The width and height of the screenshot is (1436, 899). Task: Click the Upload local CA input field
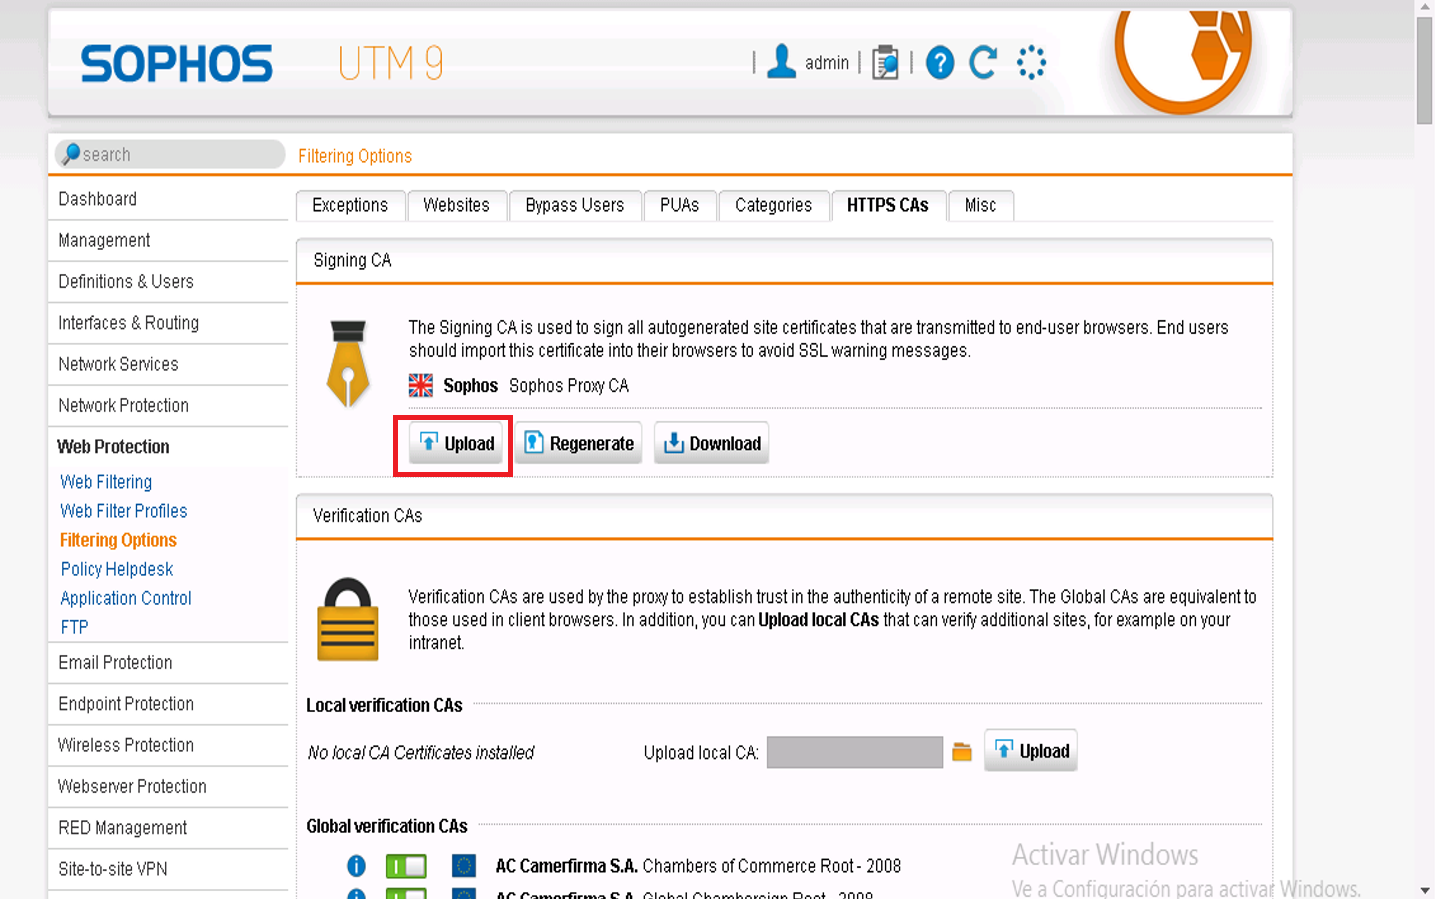(x=855, y=752)
